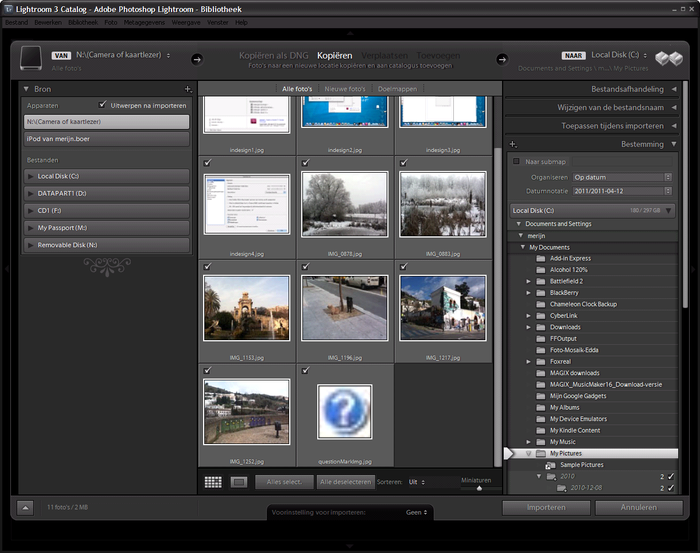Select the IMG_1153.jpg thumbnail
Image resolution: width=700 pixels, height=553 pixels.
tap(246, 308)
